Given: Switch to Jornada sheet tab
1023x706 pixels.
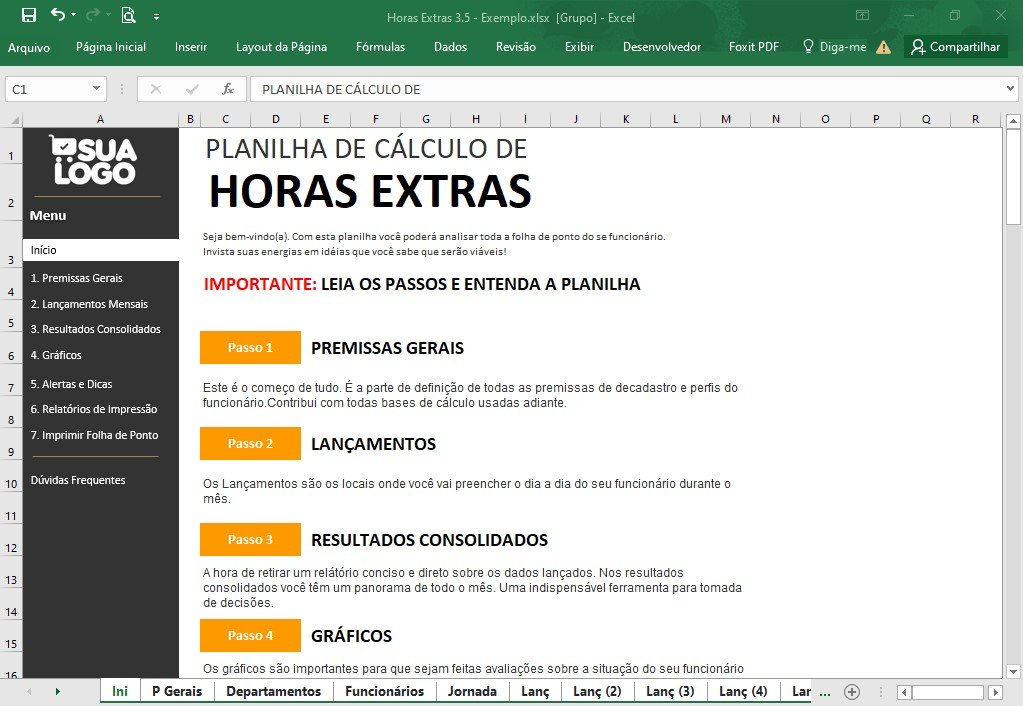Looking at the screenshot, I should coord(472,692).
